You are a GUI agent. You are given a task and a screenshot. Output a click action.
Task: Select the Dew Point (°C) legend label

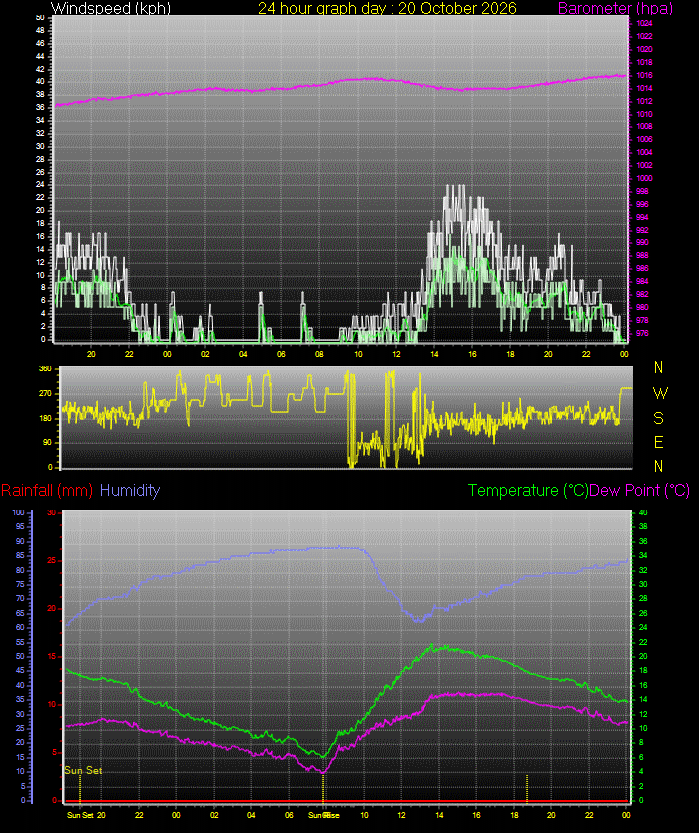click(640, 490)
